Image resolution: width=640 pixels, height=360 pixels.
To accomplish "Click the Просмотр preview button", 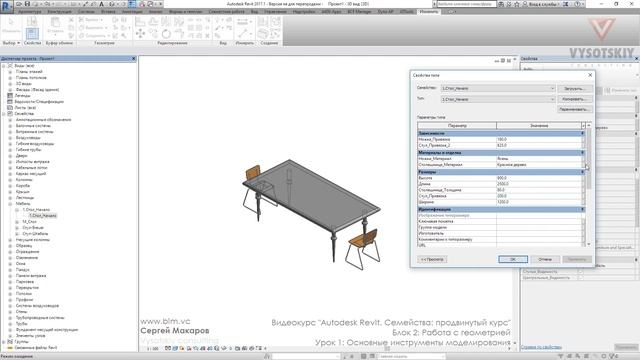I will pos(432,259).
